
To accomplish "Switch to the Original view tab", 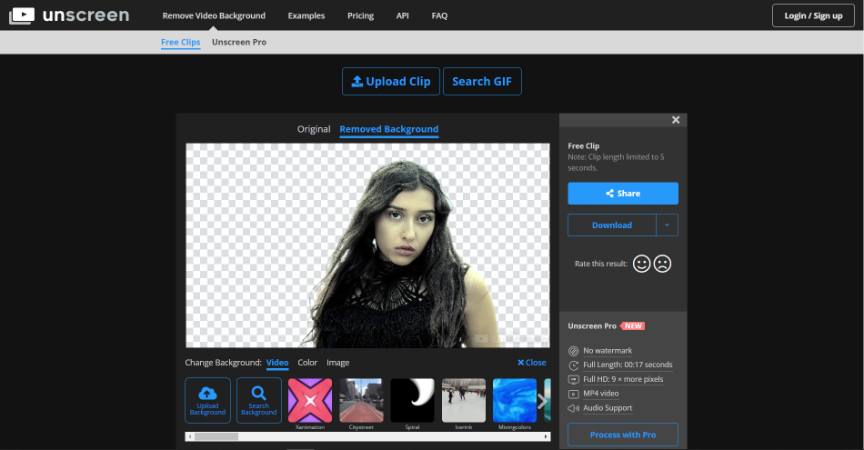I will tap(313, 129).
